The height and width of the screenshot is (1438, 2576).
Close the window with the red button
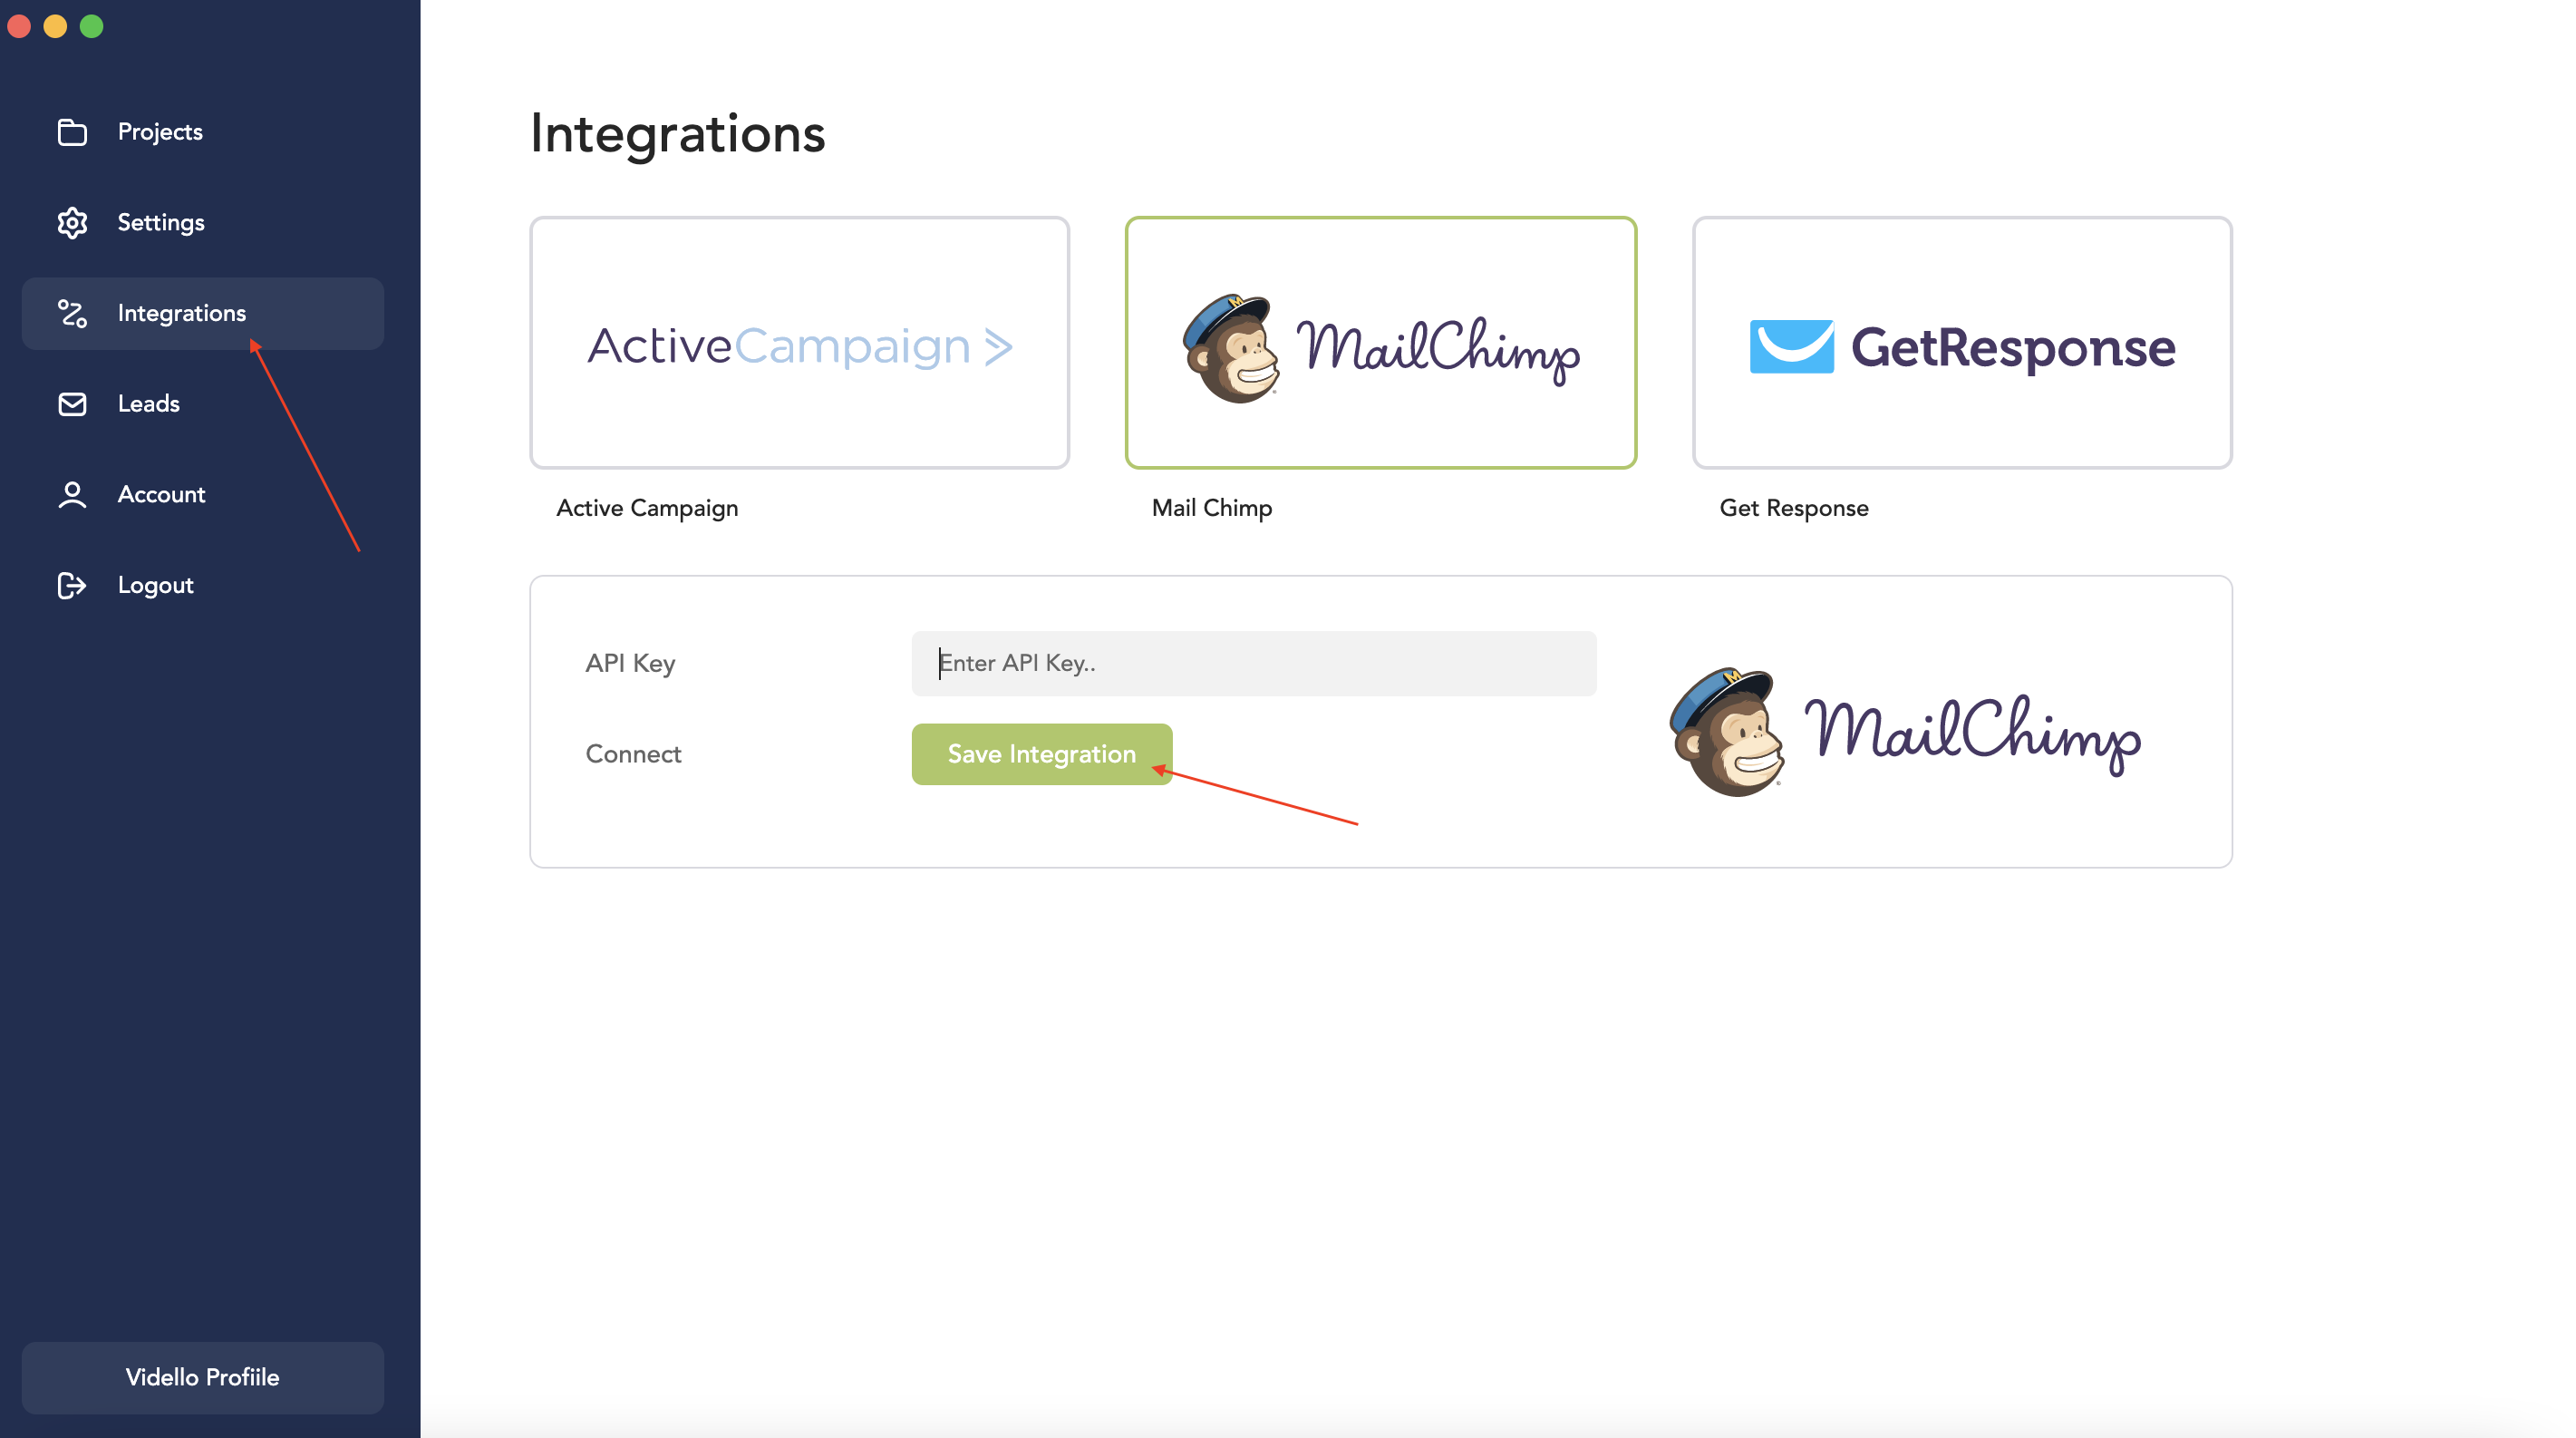[19, 26]
